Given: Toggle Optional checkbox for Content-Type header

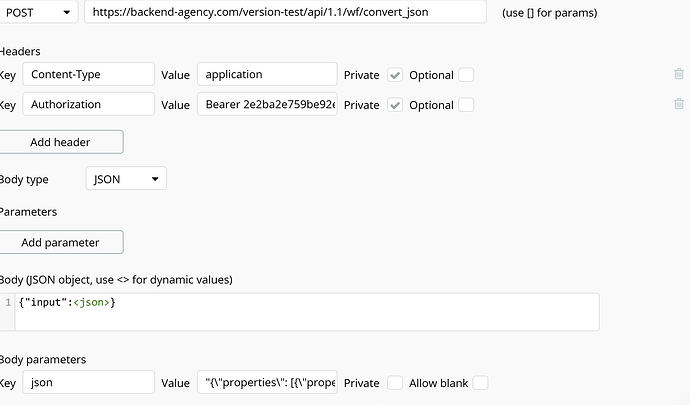Looking at the screenshot, I should (x=466, y=75).
